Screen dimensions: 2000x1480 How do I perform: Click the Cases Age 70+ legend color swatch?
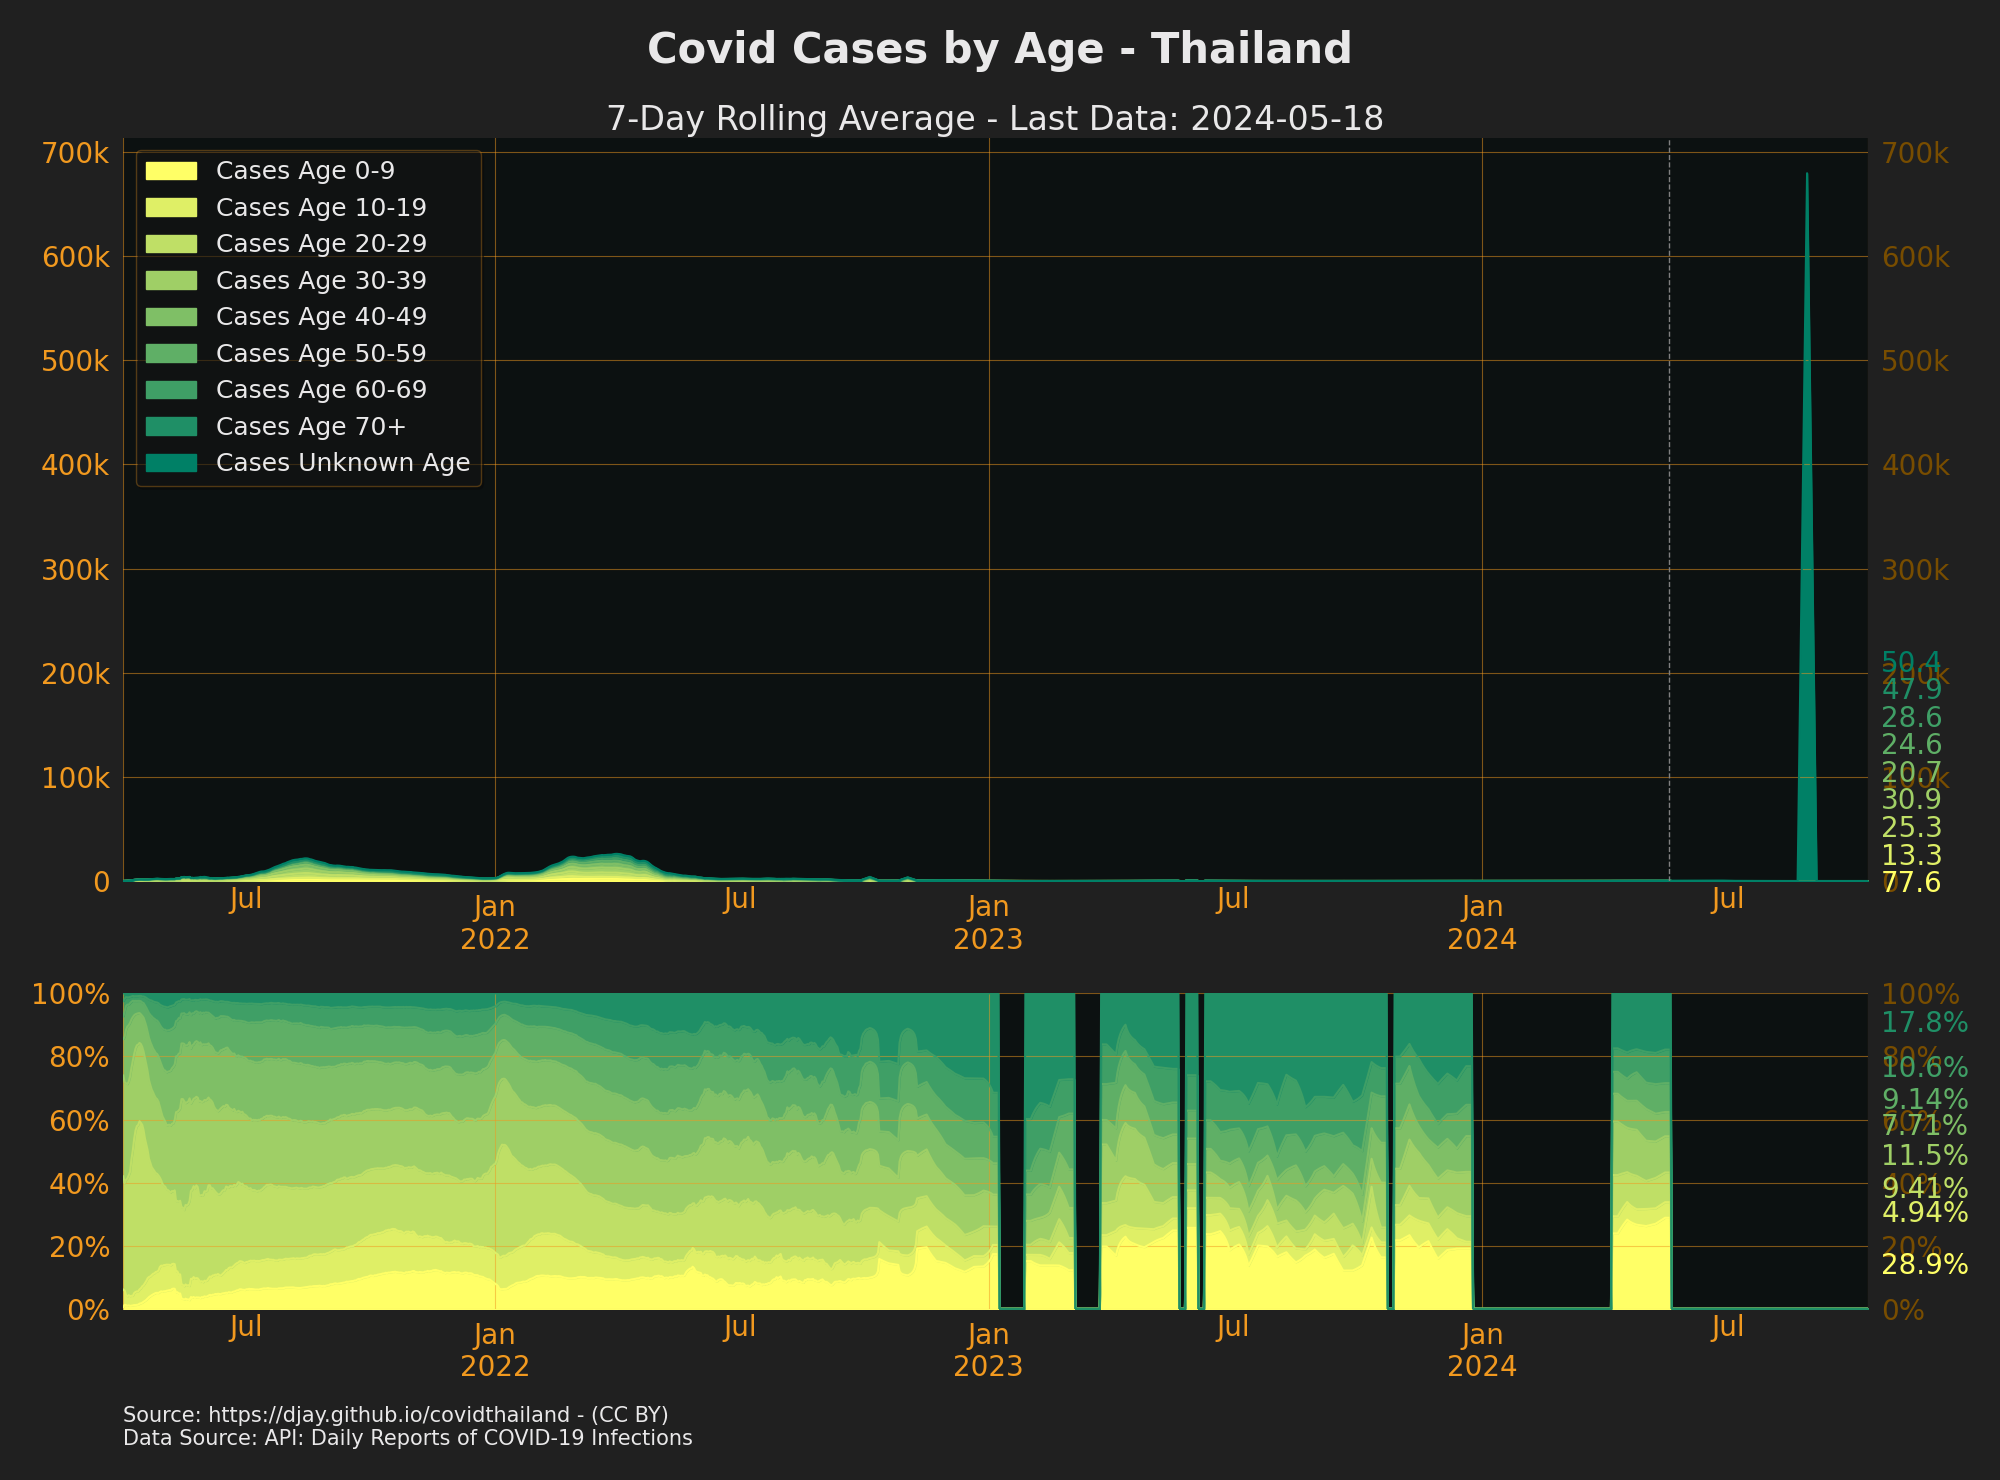(171, 426)
